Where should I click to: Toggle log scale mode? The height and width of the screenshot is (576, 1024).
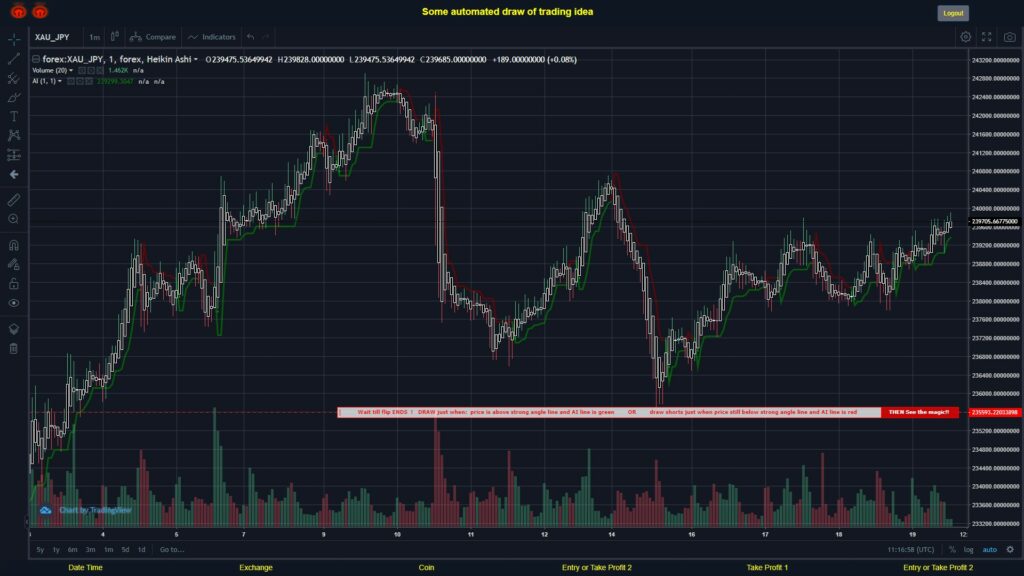point(968,550)
